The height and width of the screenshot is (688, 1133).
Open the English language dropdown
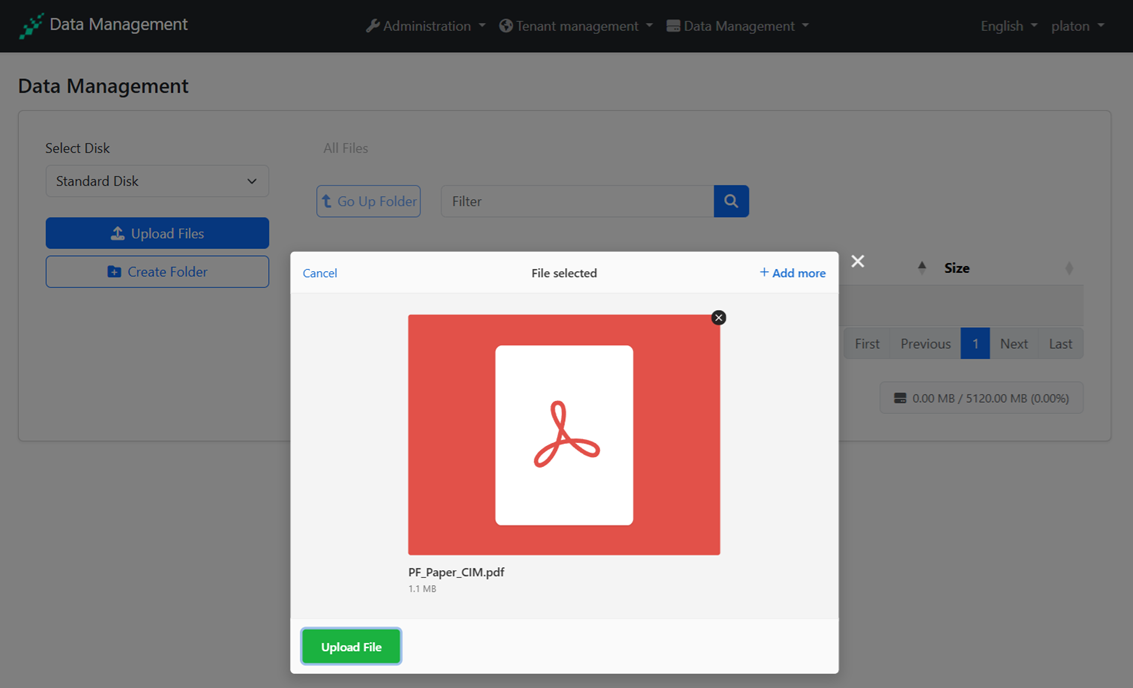click(1008, 26)
